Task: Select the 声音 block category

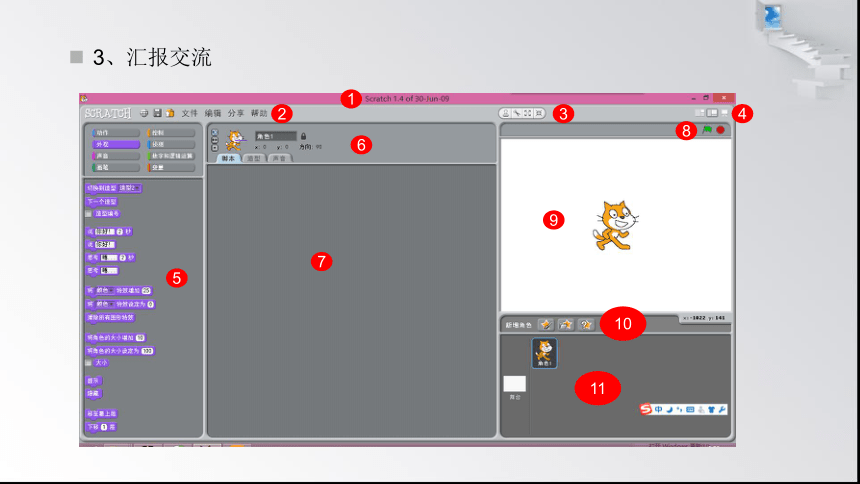Action: pyautogui.click(x=116, y=156)
